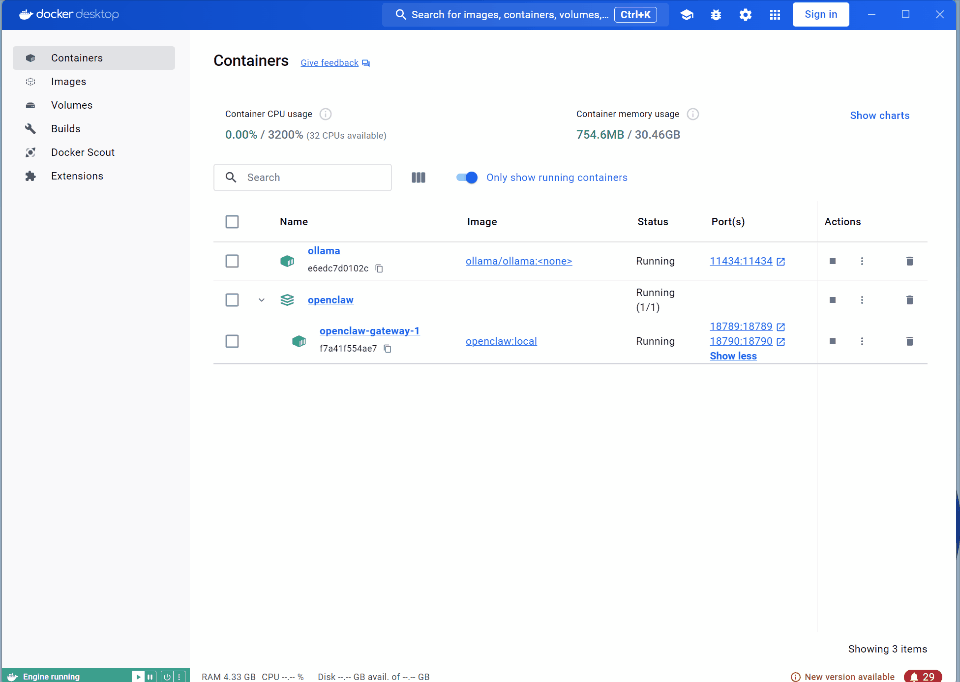This screenshot has width=960, height=682.
Task: Stop the ollama container
Action: click(x=833, y=261)
